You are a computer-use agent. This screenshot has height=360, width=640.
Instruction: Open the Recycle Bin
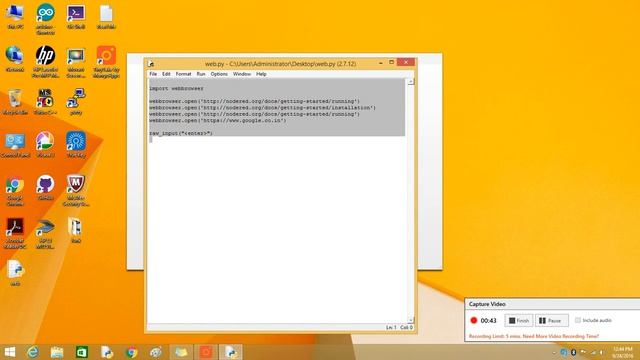click(15, 102)
